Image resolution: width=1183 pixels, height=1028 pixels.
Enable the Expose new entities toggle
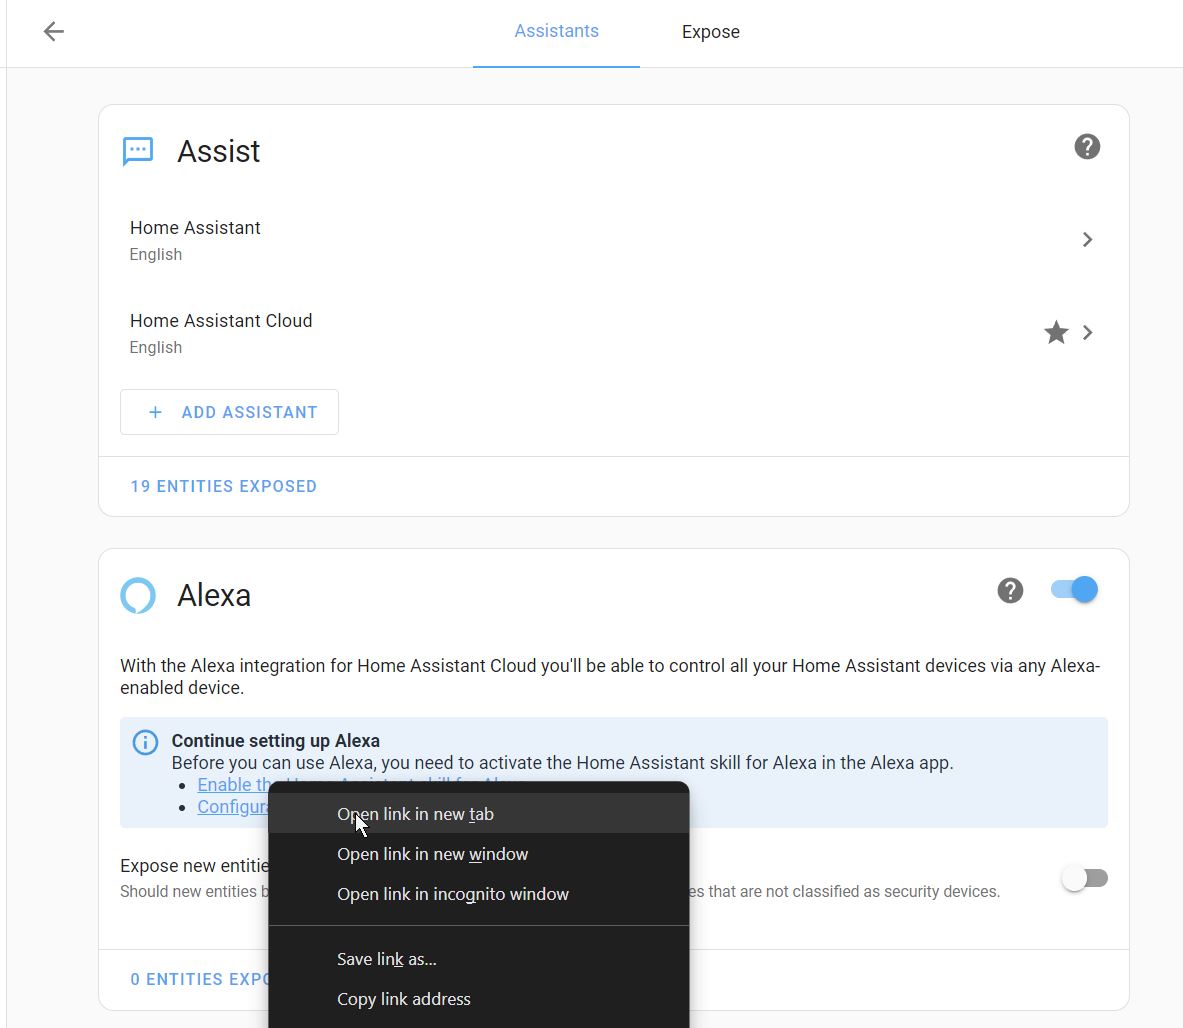point(1084,878)
